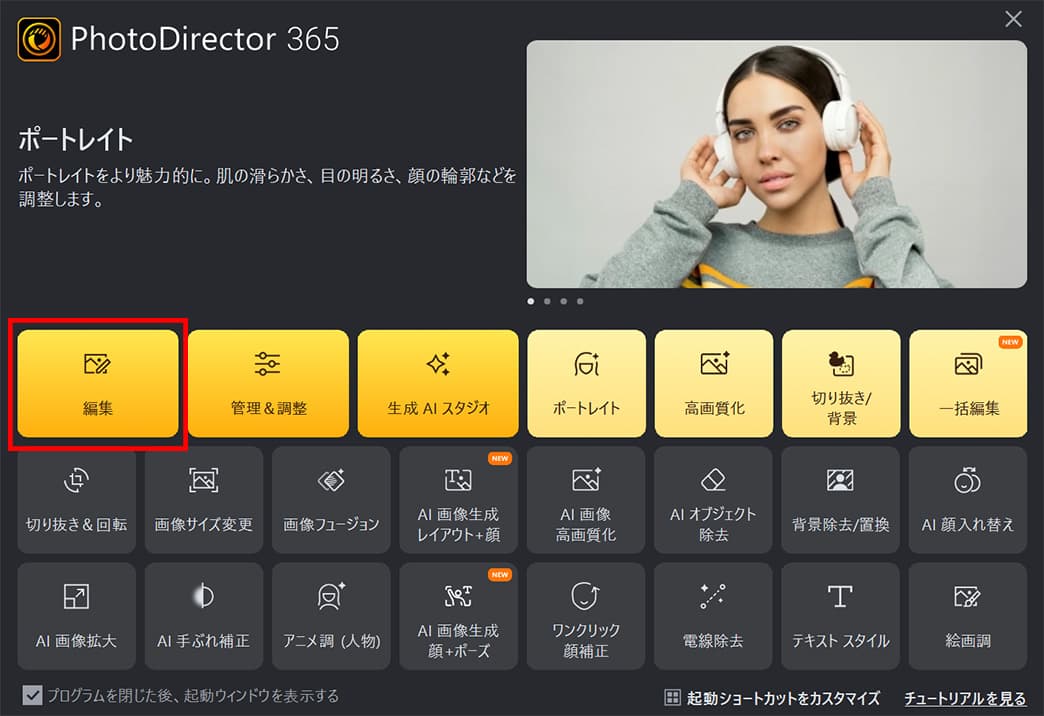The width and height of the screenshot is (1044, 716).
Task: Open the 背景除去/置換 tool
Action: pos(841,500)
